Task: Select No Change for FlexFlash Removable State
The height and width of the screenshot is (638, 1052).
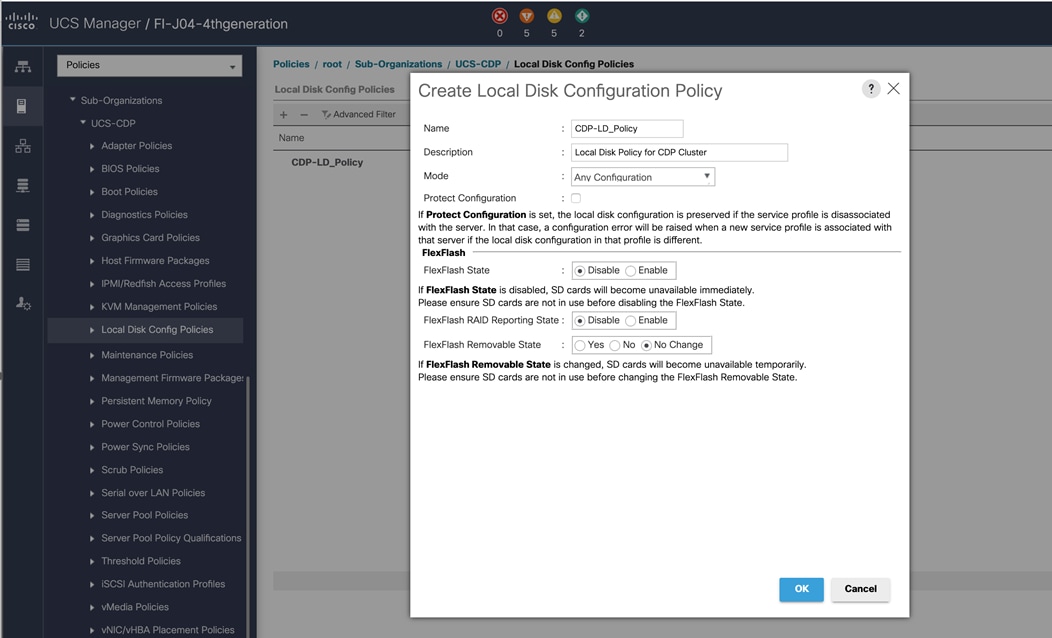Action: (x=646, y=345)
